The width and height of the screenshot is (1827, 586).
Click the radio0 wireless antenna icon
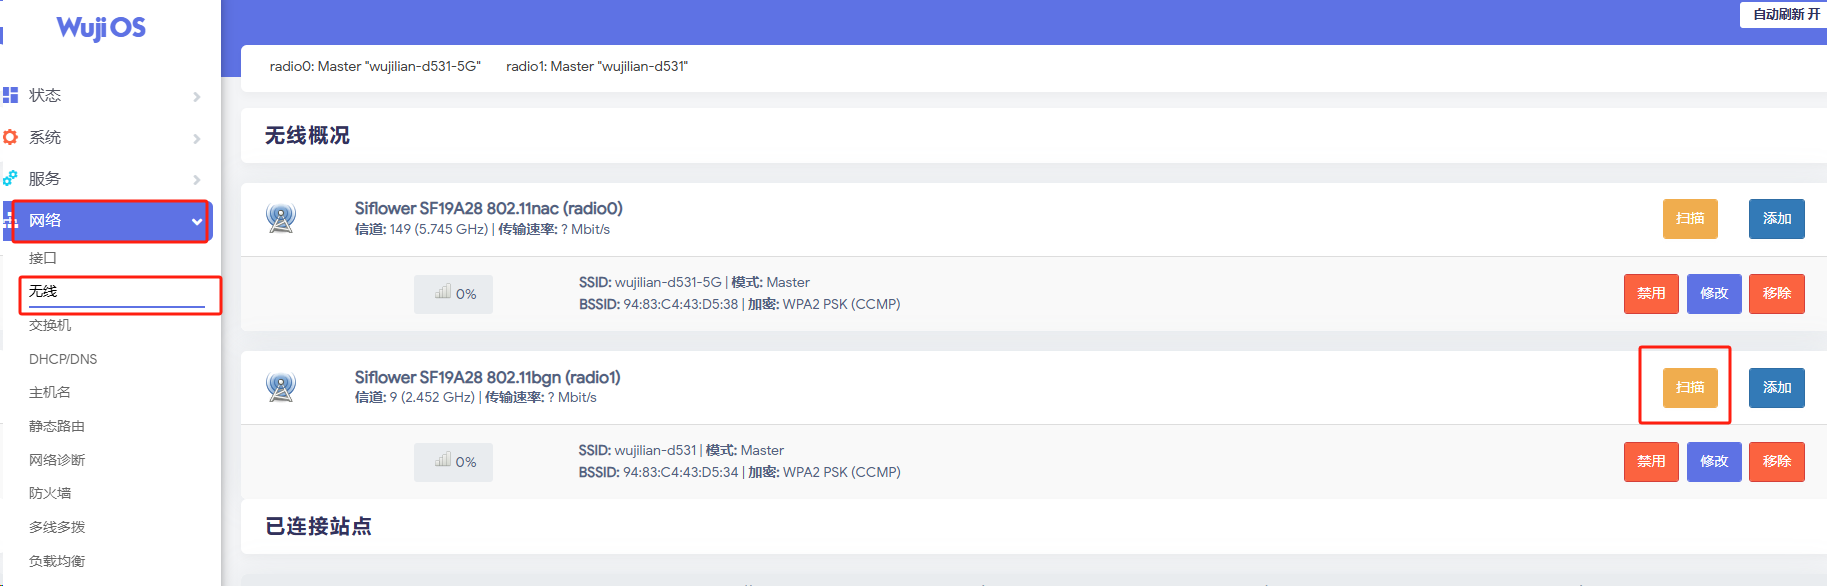281,218
